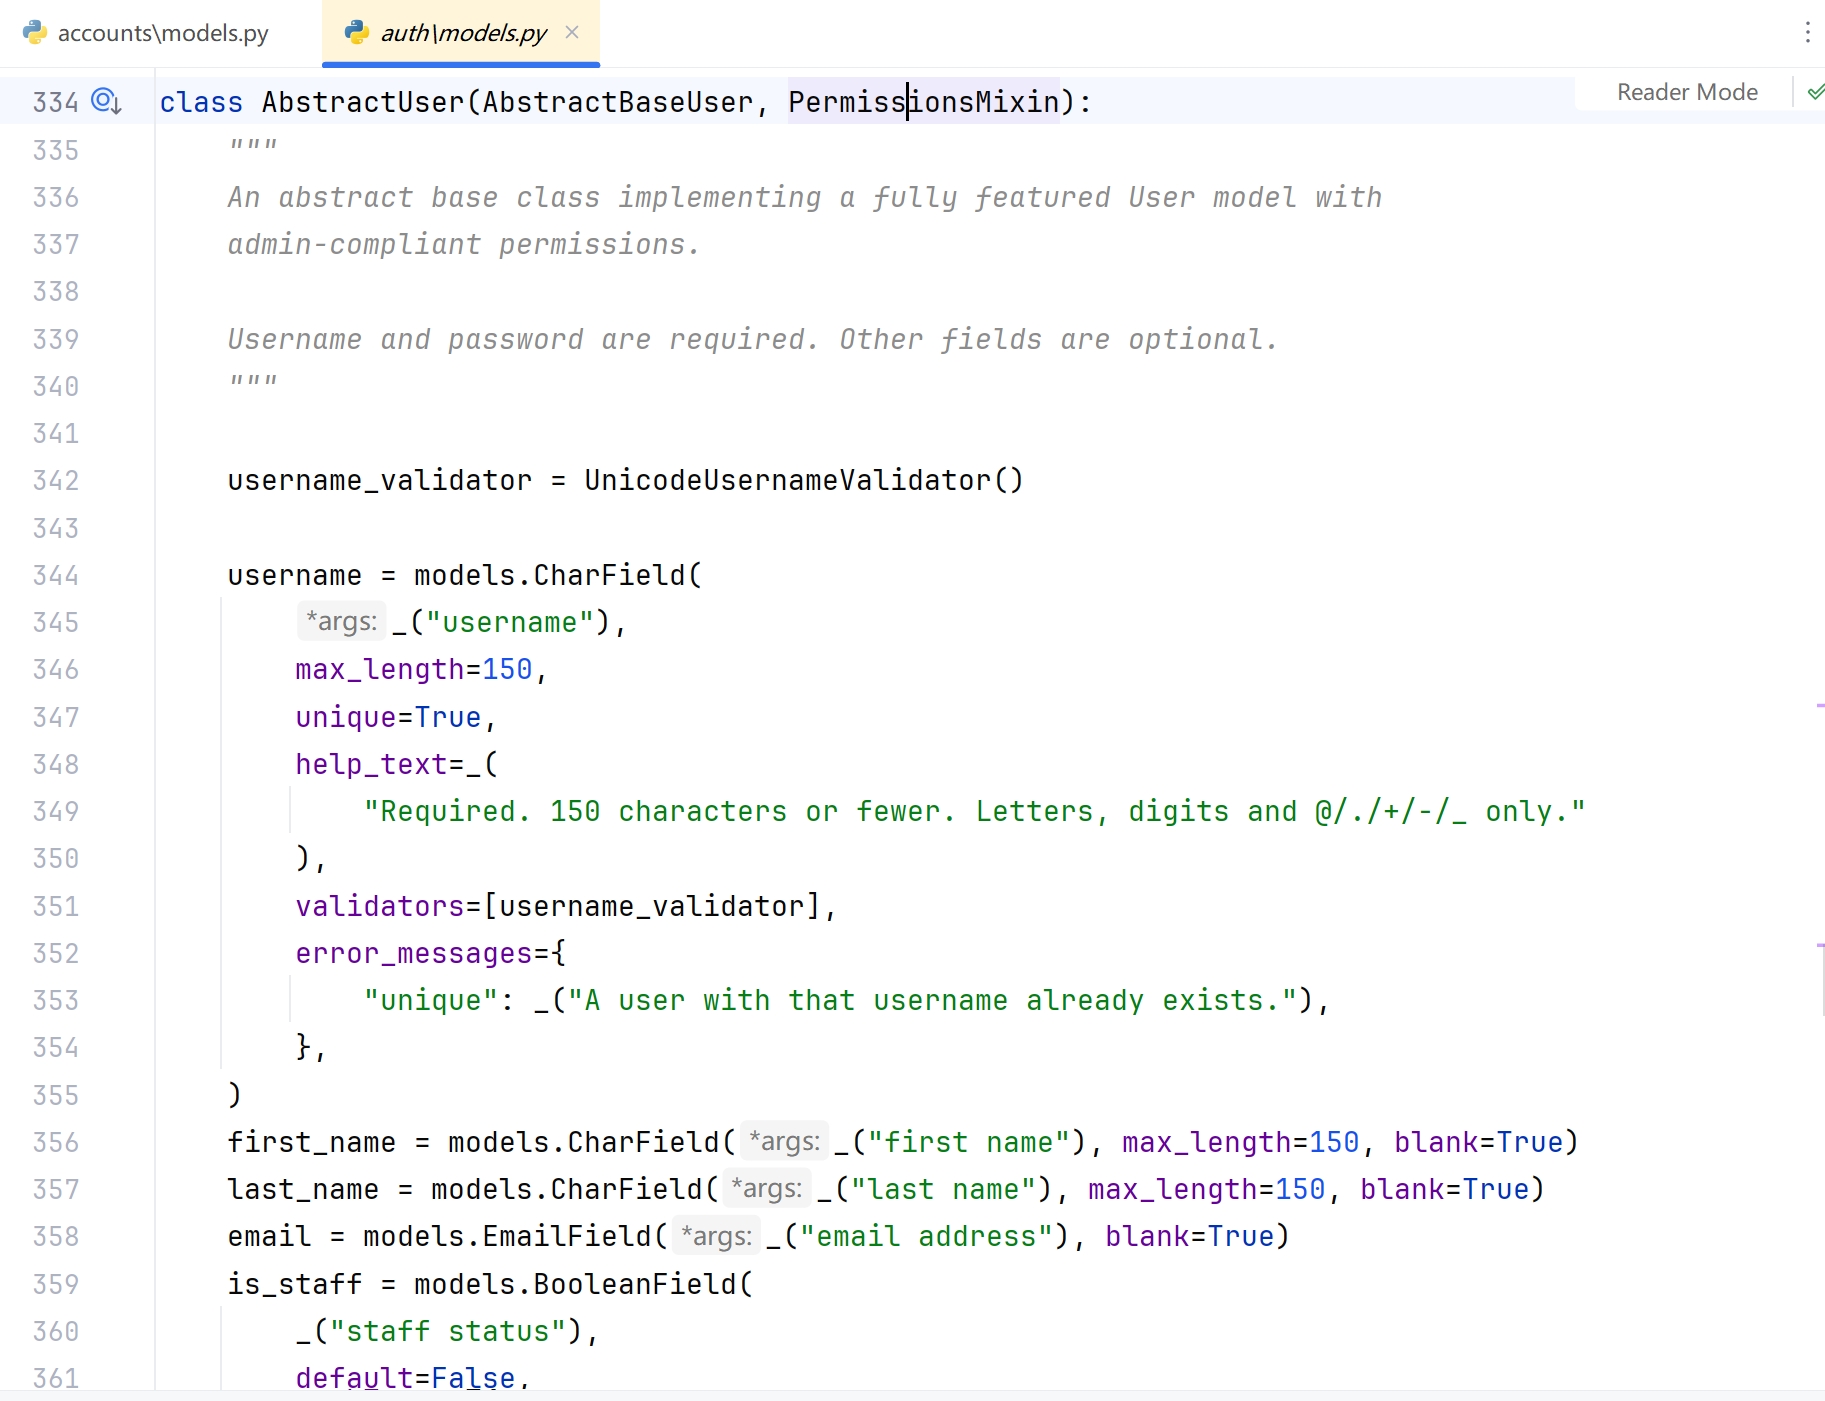Viewport: 1825px width, 1401px height.
Task: Click the *args: hint on the last_name line
Action: (x=766, y=1189)
